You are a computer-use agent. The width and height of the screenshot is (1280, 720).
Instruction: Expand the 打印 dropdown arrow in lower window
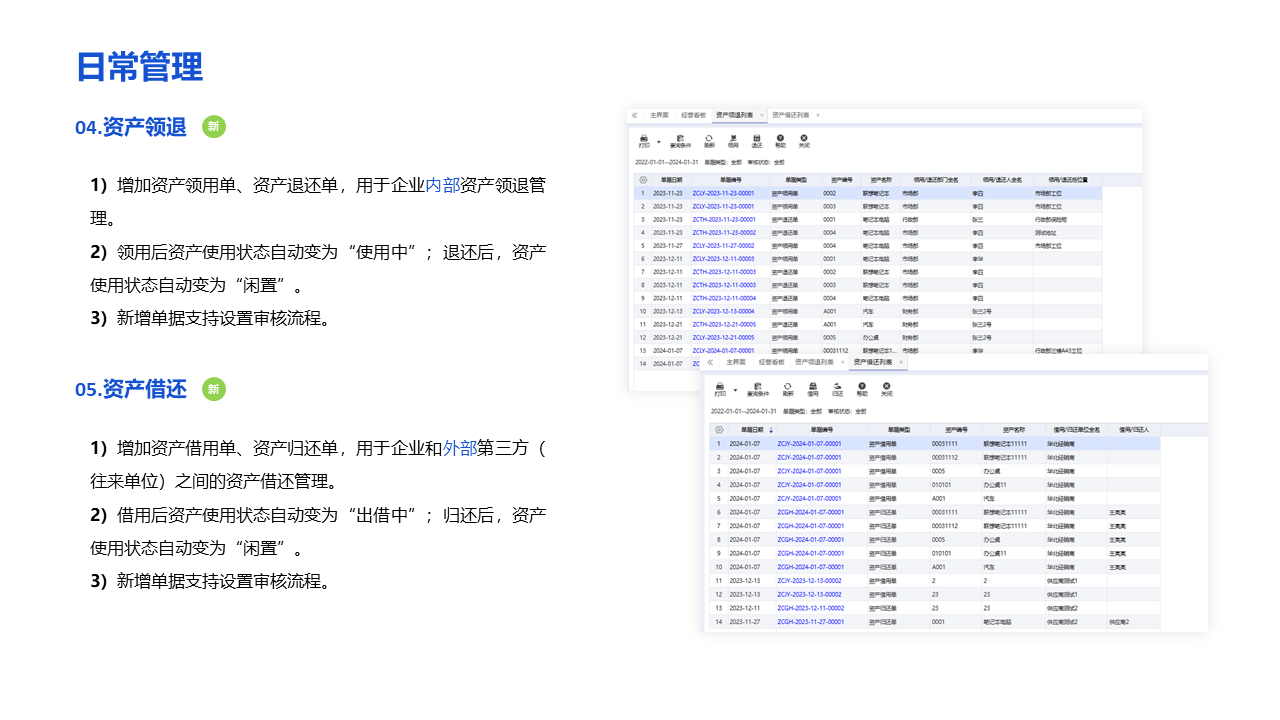(735, 389)
